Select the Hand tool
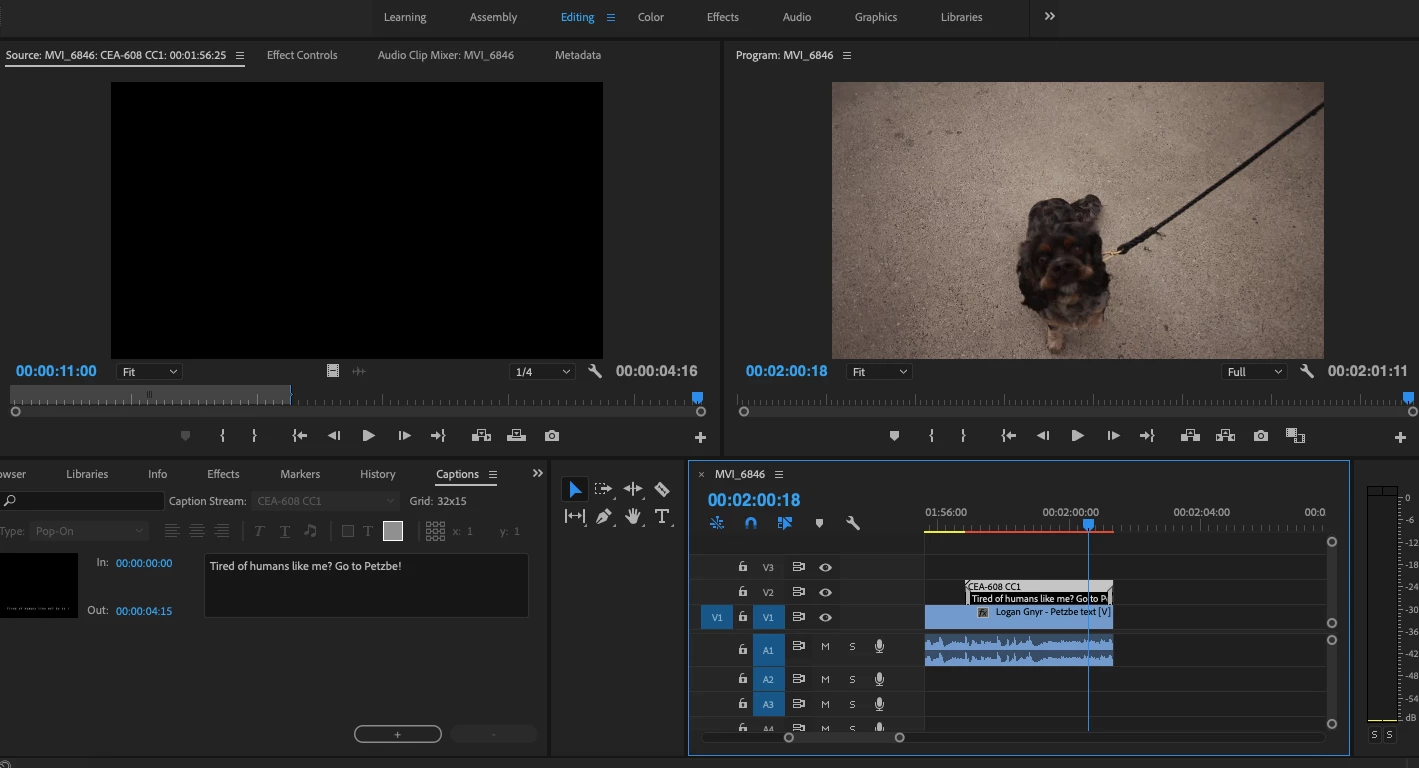1419x768 pixels. click(x=633, y=516)
